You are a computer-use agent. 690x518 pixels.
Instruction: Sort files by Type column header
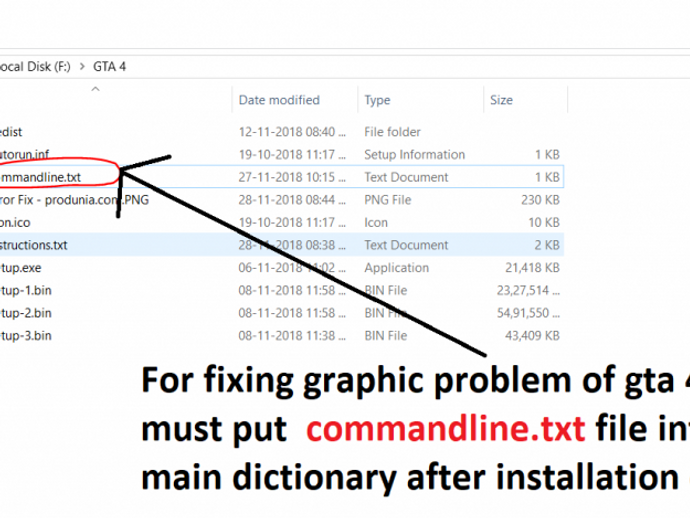(x=377, y=100)
